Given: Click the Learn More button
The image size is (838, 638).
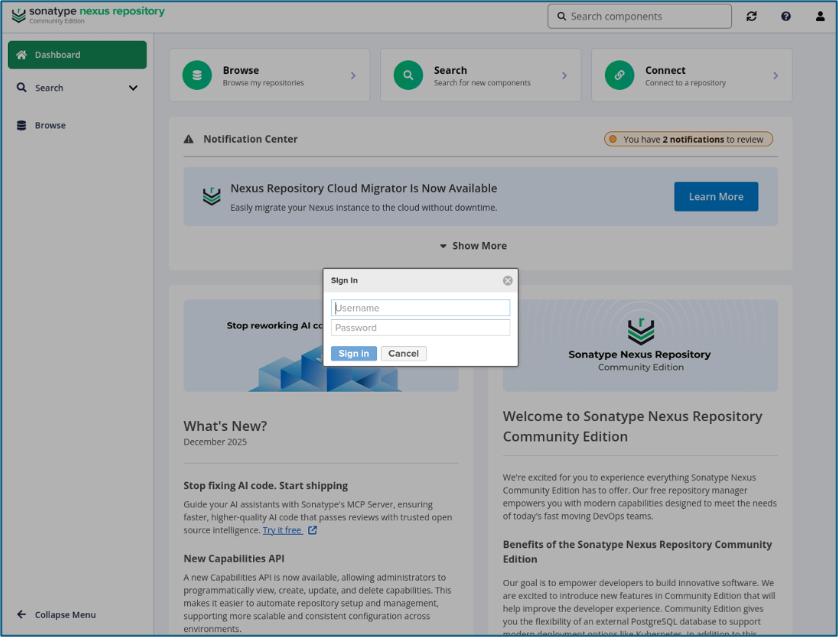Looking at the screenshot, I should [715, 197].
